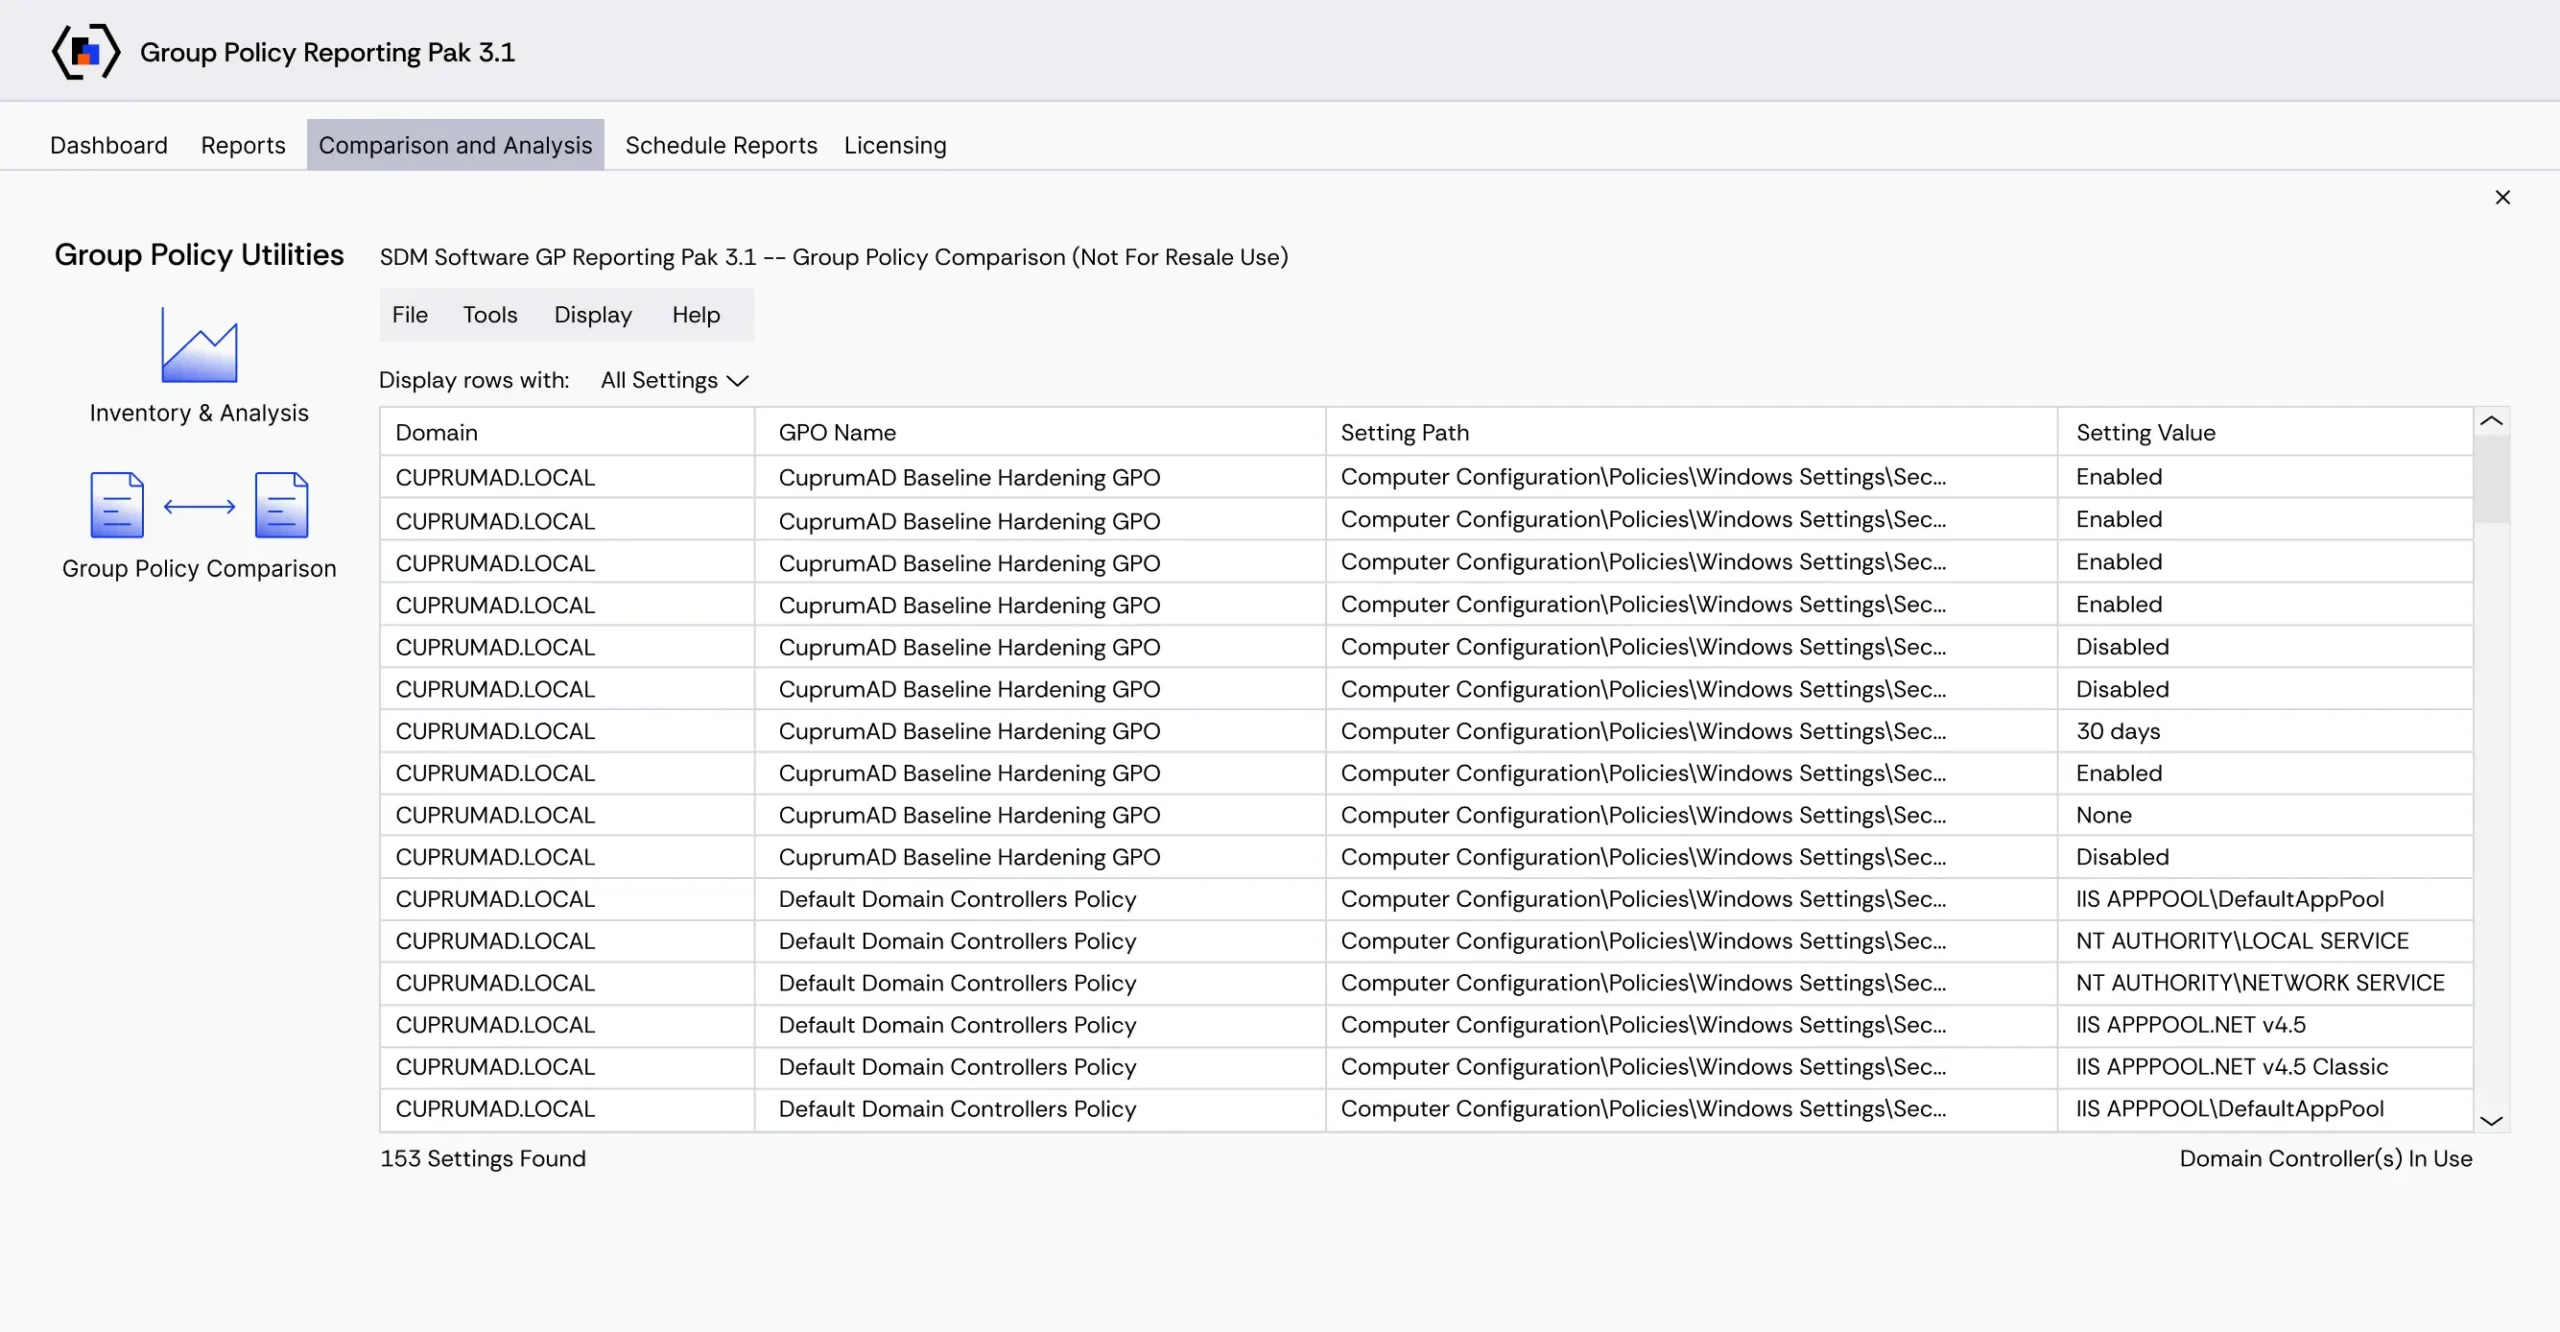The height and width of the screenshot is (1332, 2560).
Task: Switch to the Dashboard tab
Action: (109, 145)
